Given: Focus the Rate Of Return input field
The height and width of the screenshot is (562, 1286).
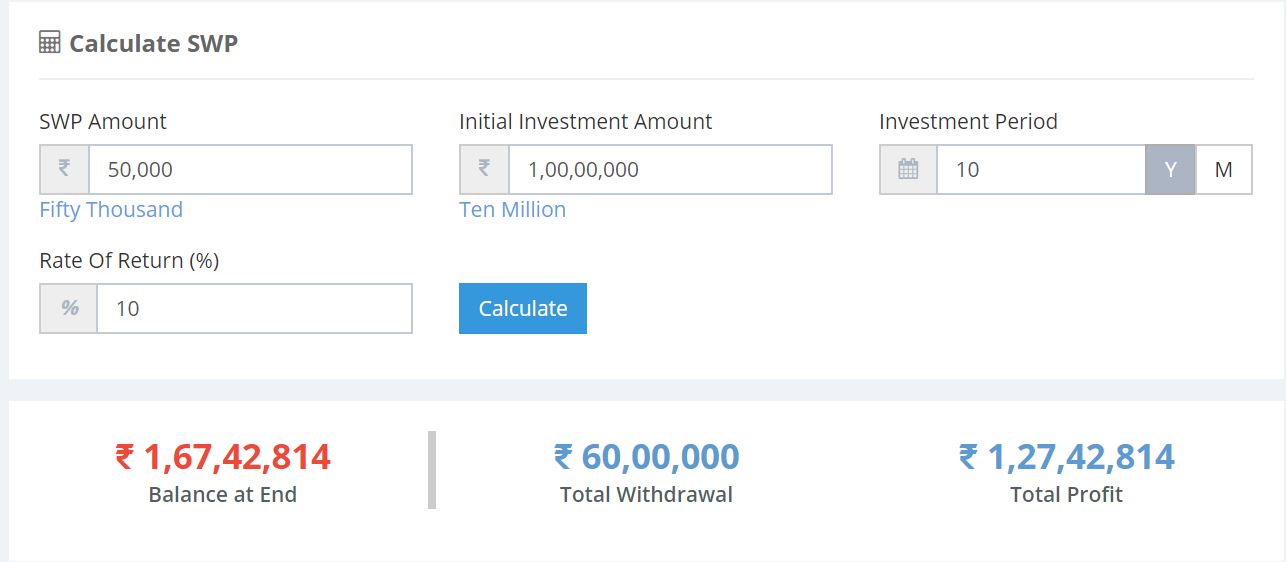Looking at the screenshot, I should [x=254, y=308].
